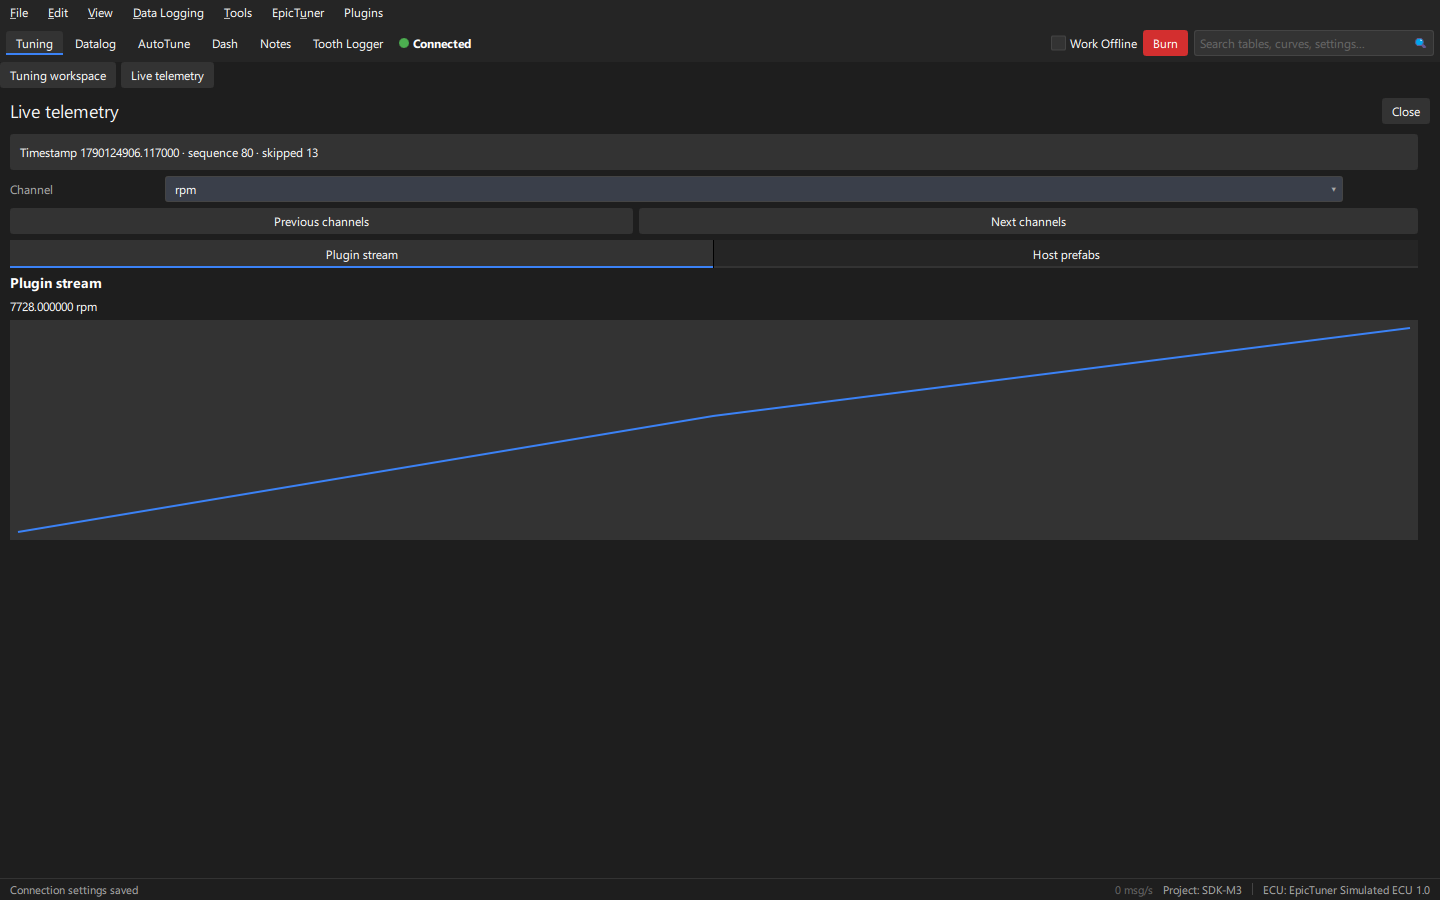
Task: Click the red Burn button
Action: (x=1165, y=43)
